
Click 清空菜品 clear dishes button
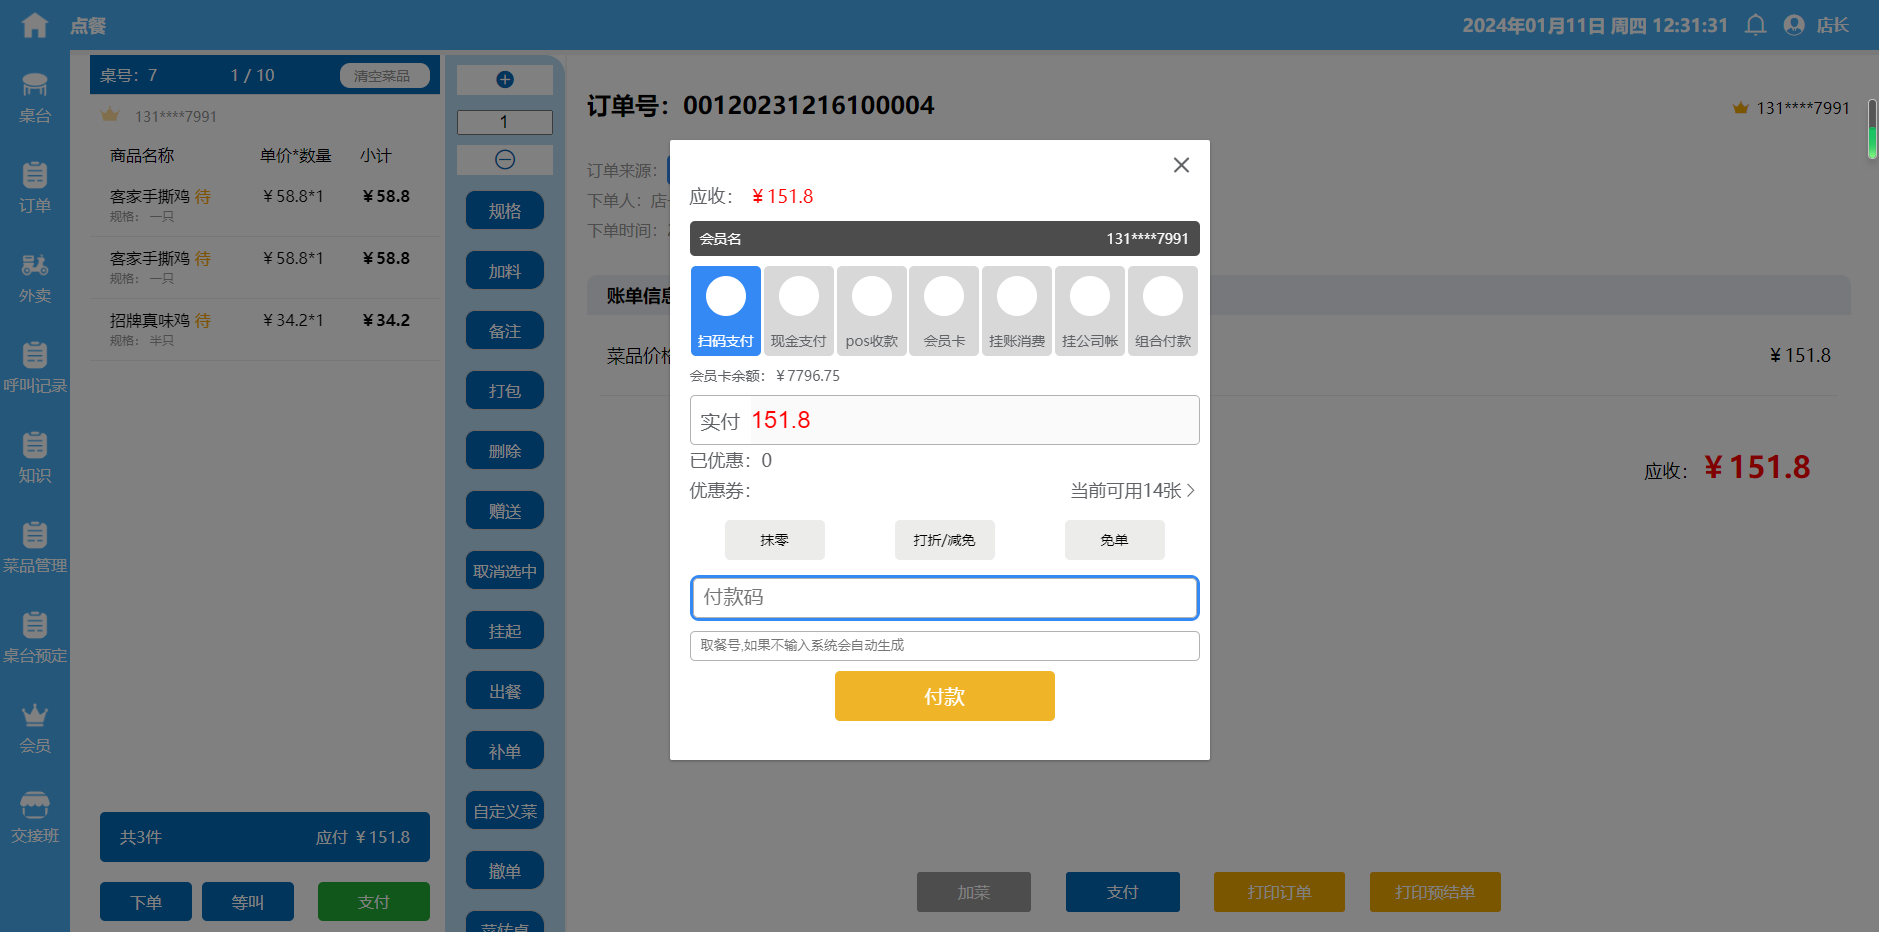click(384, 76)
